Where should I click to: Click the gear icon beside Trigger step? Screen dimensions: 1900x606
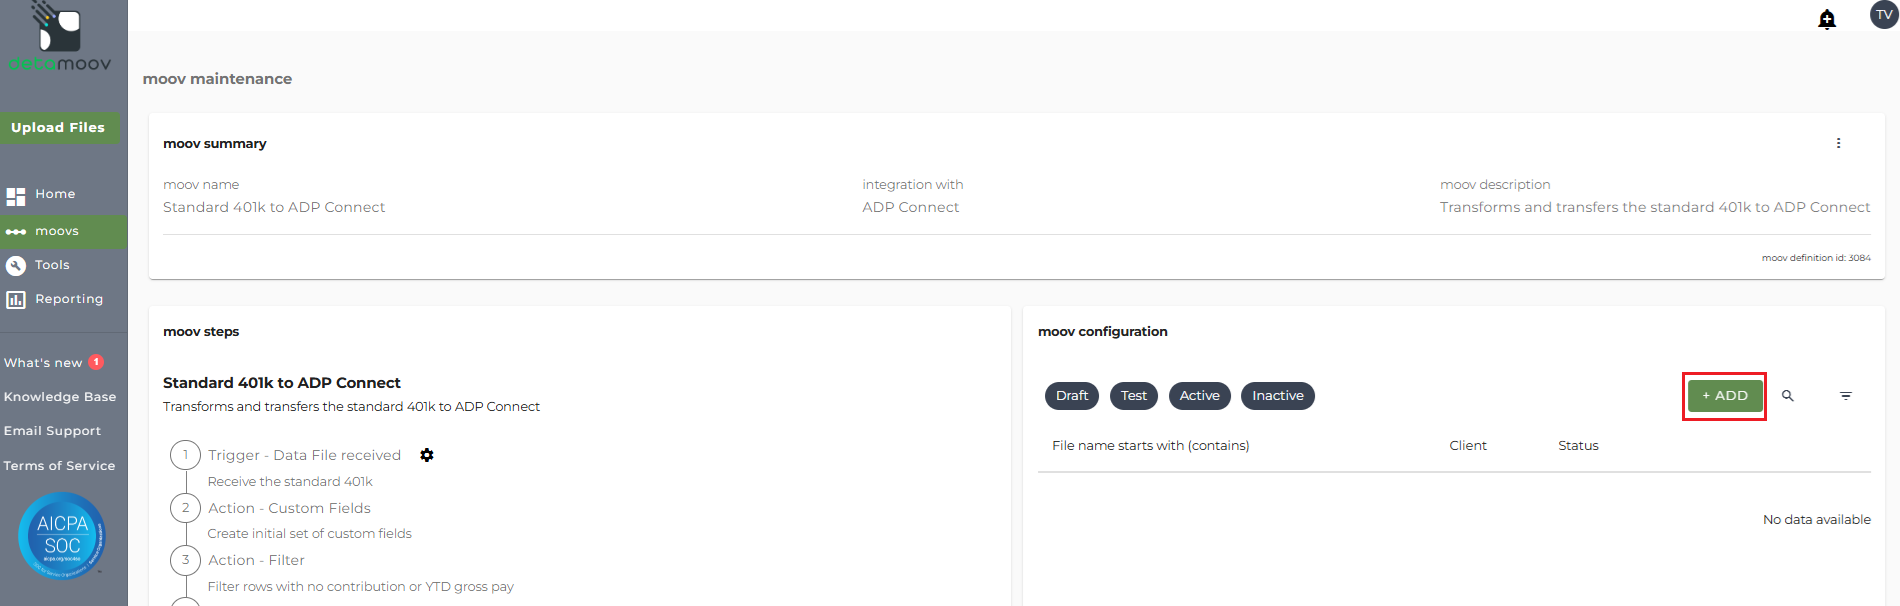[x=427, y=455]
